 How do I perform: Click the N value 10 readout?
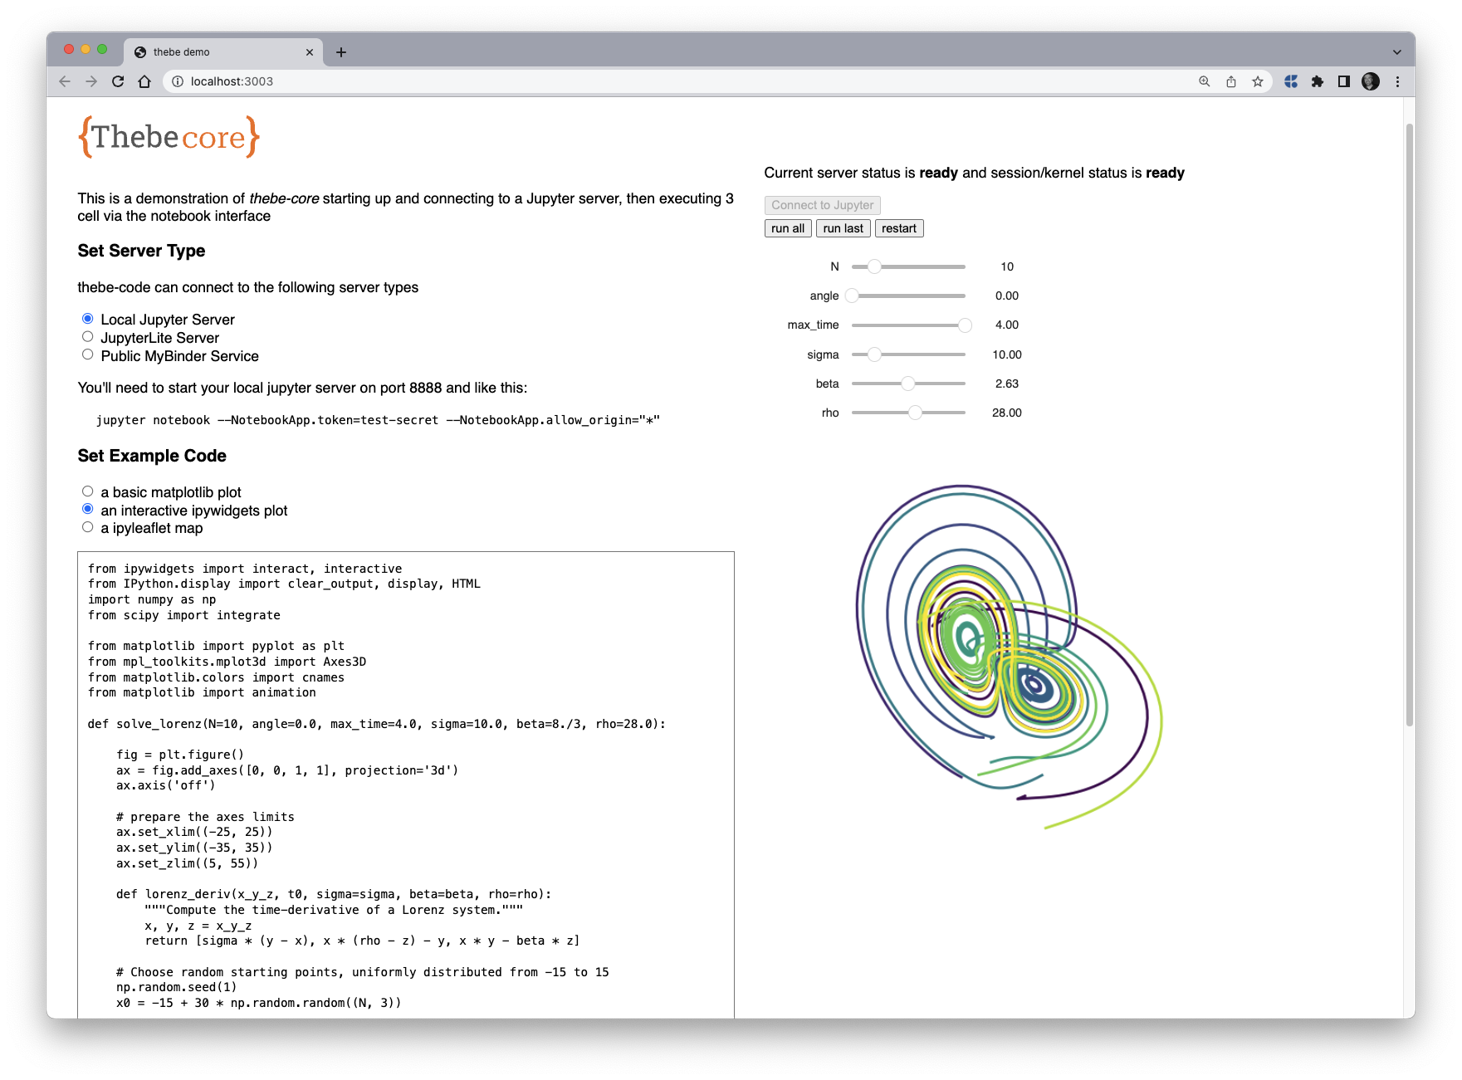click(1007, 267)
